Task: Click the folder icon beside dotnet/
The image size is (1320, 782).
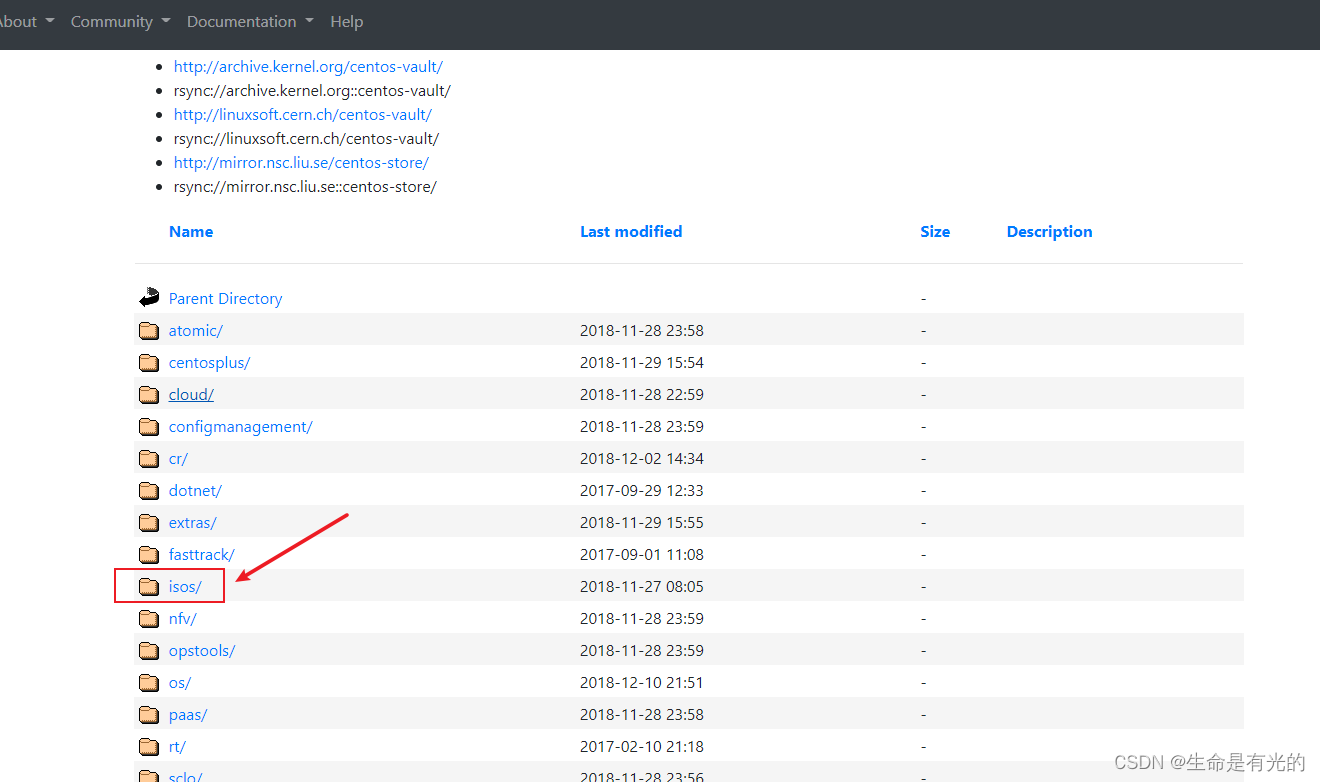Action: coord(149,490)
